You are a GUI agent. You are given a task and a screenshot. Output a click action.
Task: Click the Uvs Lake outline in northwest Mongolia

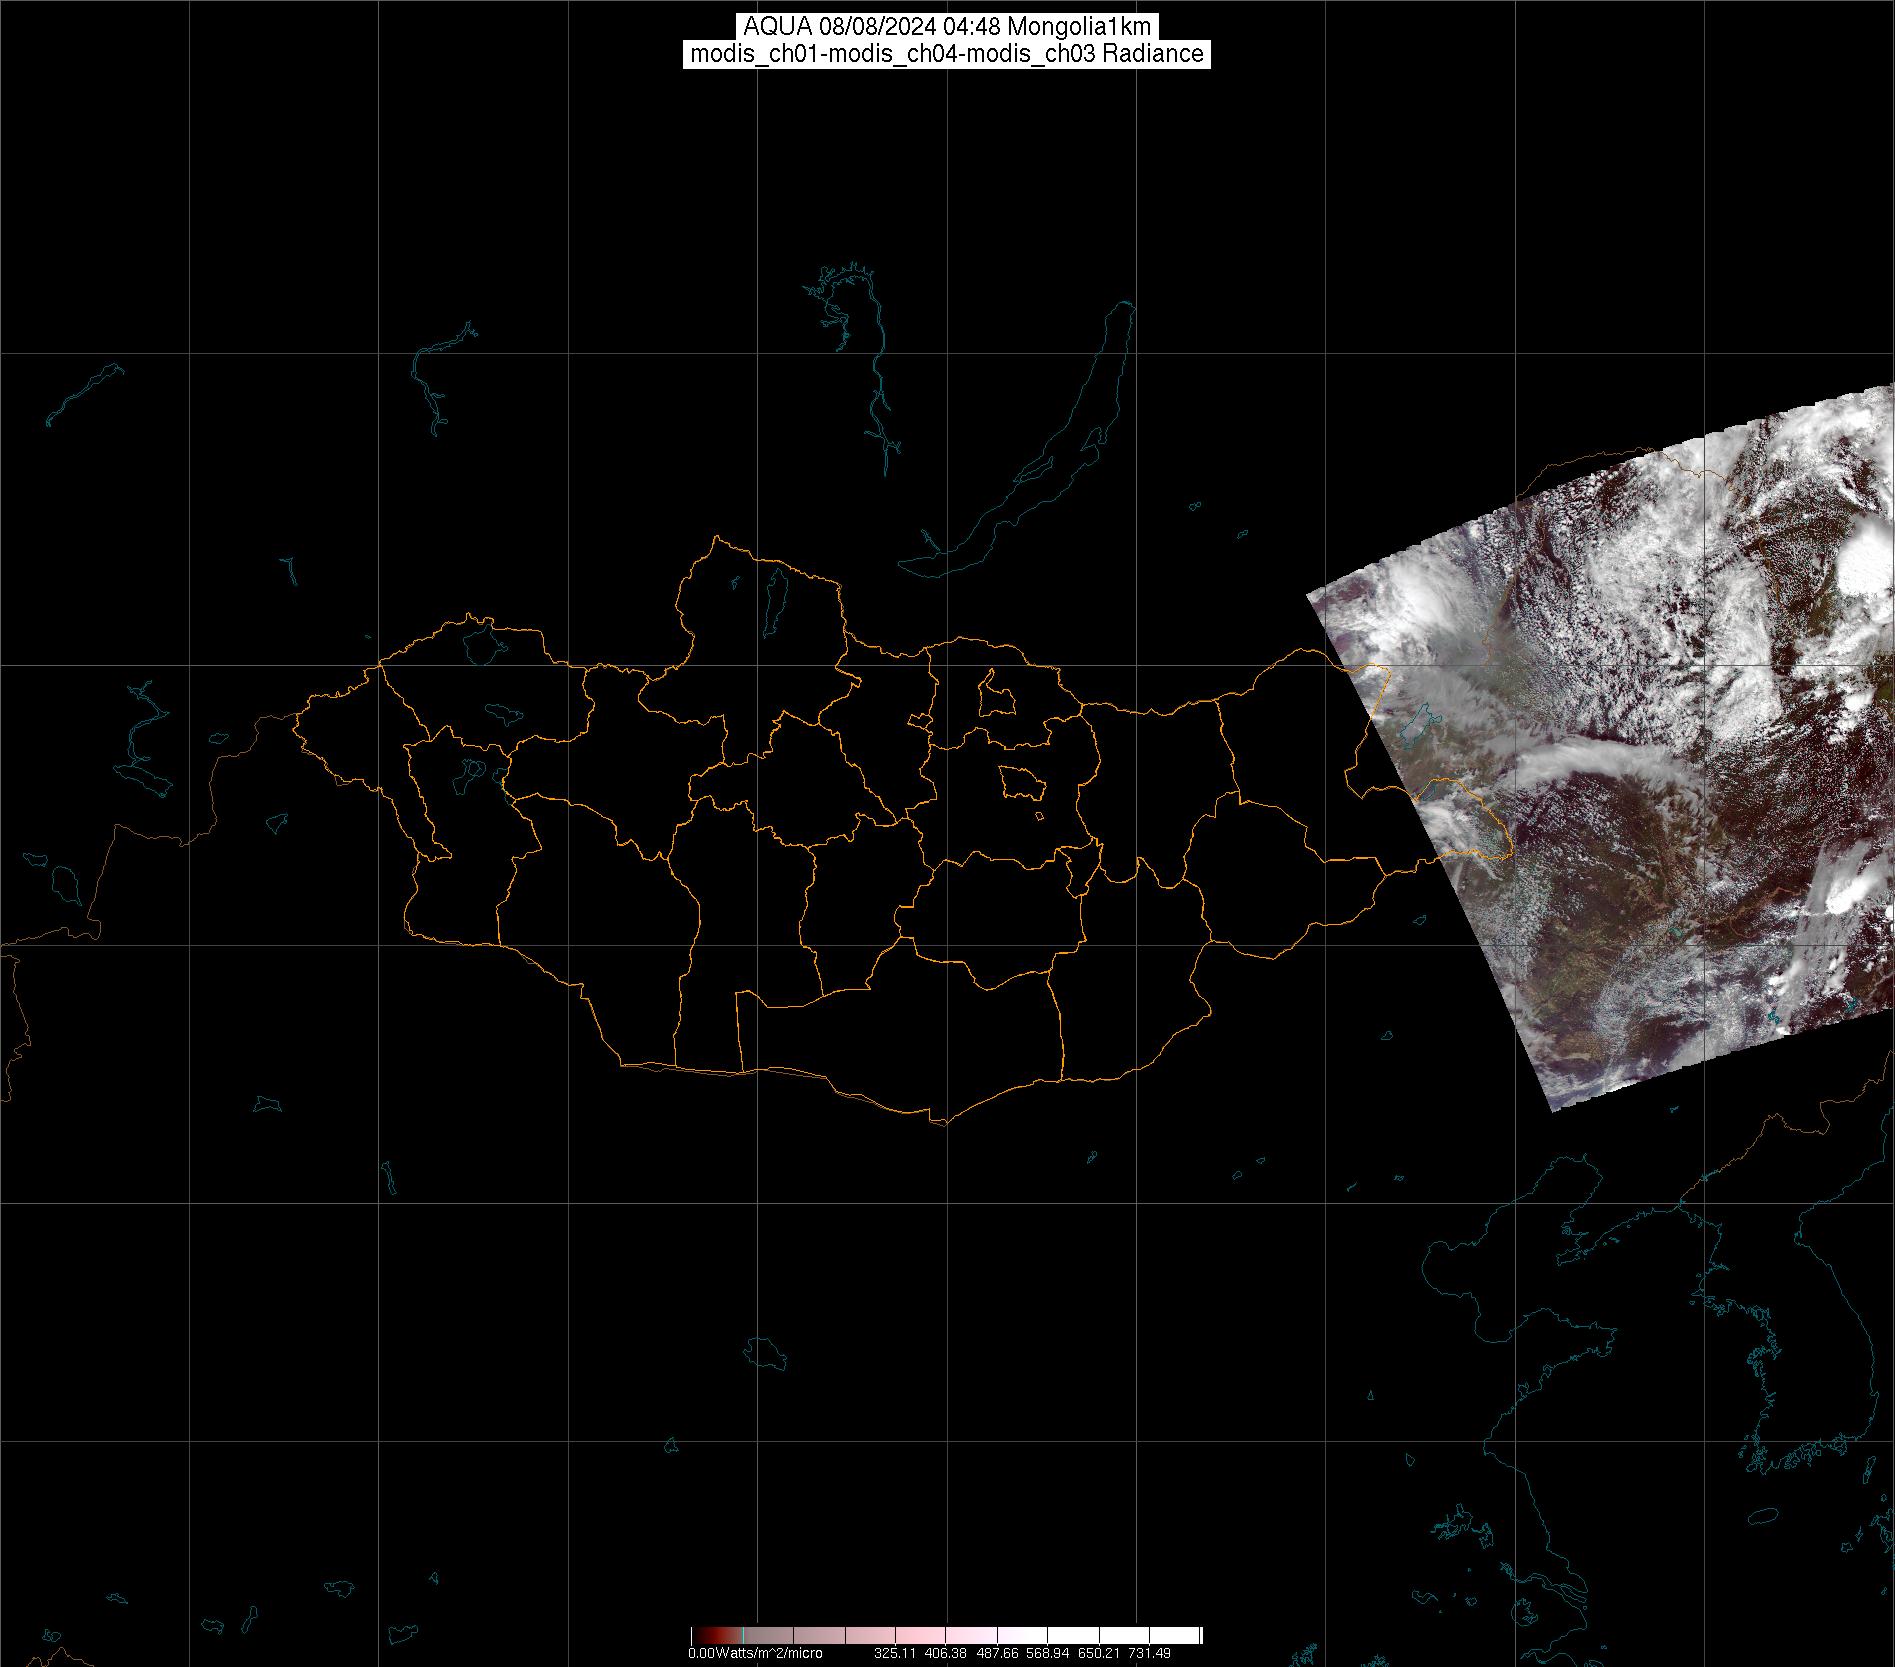click(x=480, y=643)
